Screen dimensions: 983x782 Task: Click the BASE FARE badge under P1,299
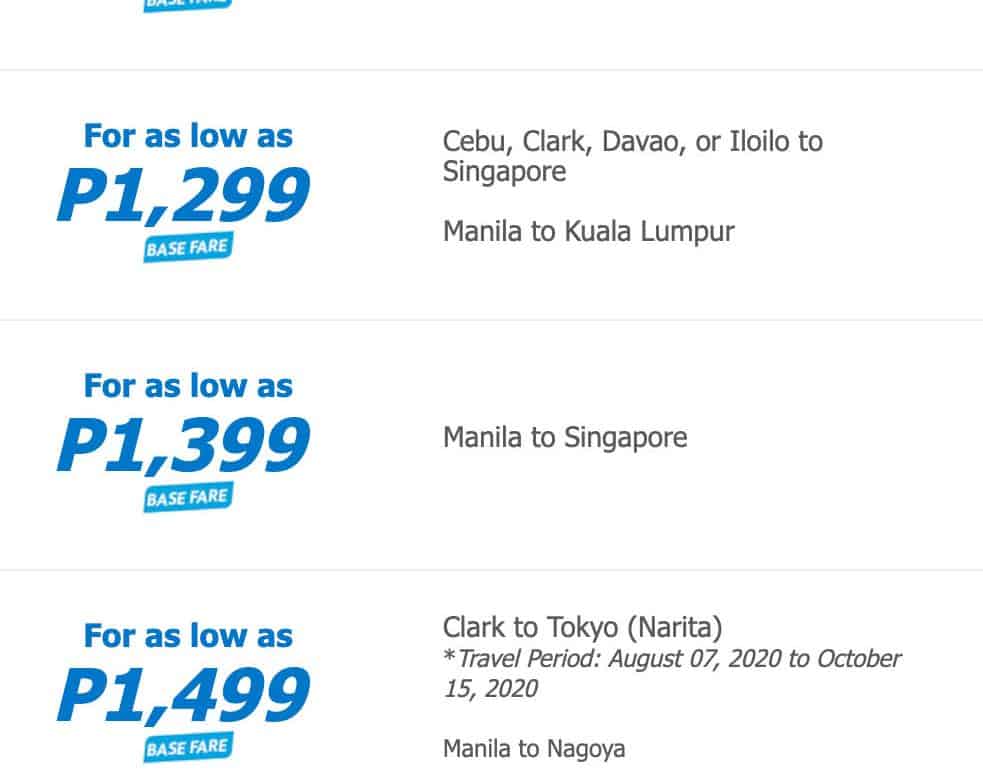187,247
